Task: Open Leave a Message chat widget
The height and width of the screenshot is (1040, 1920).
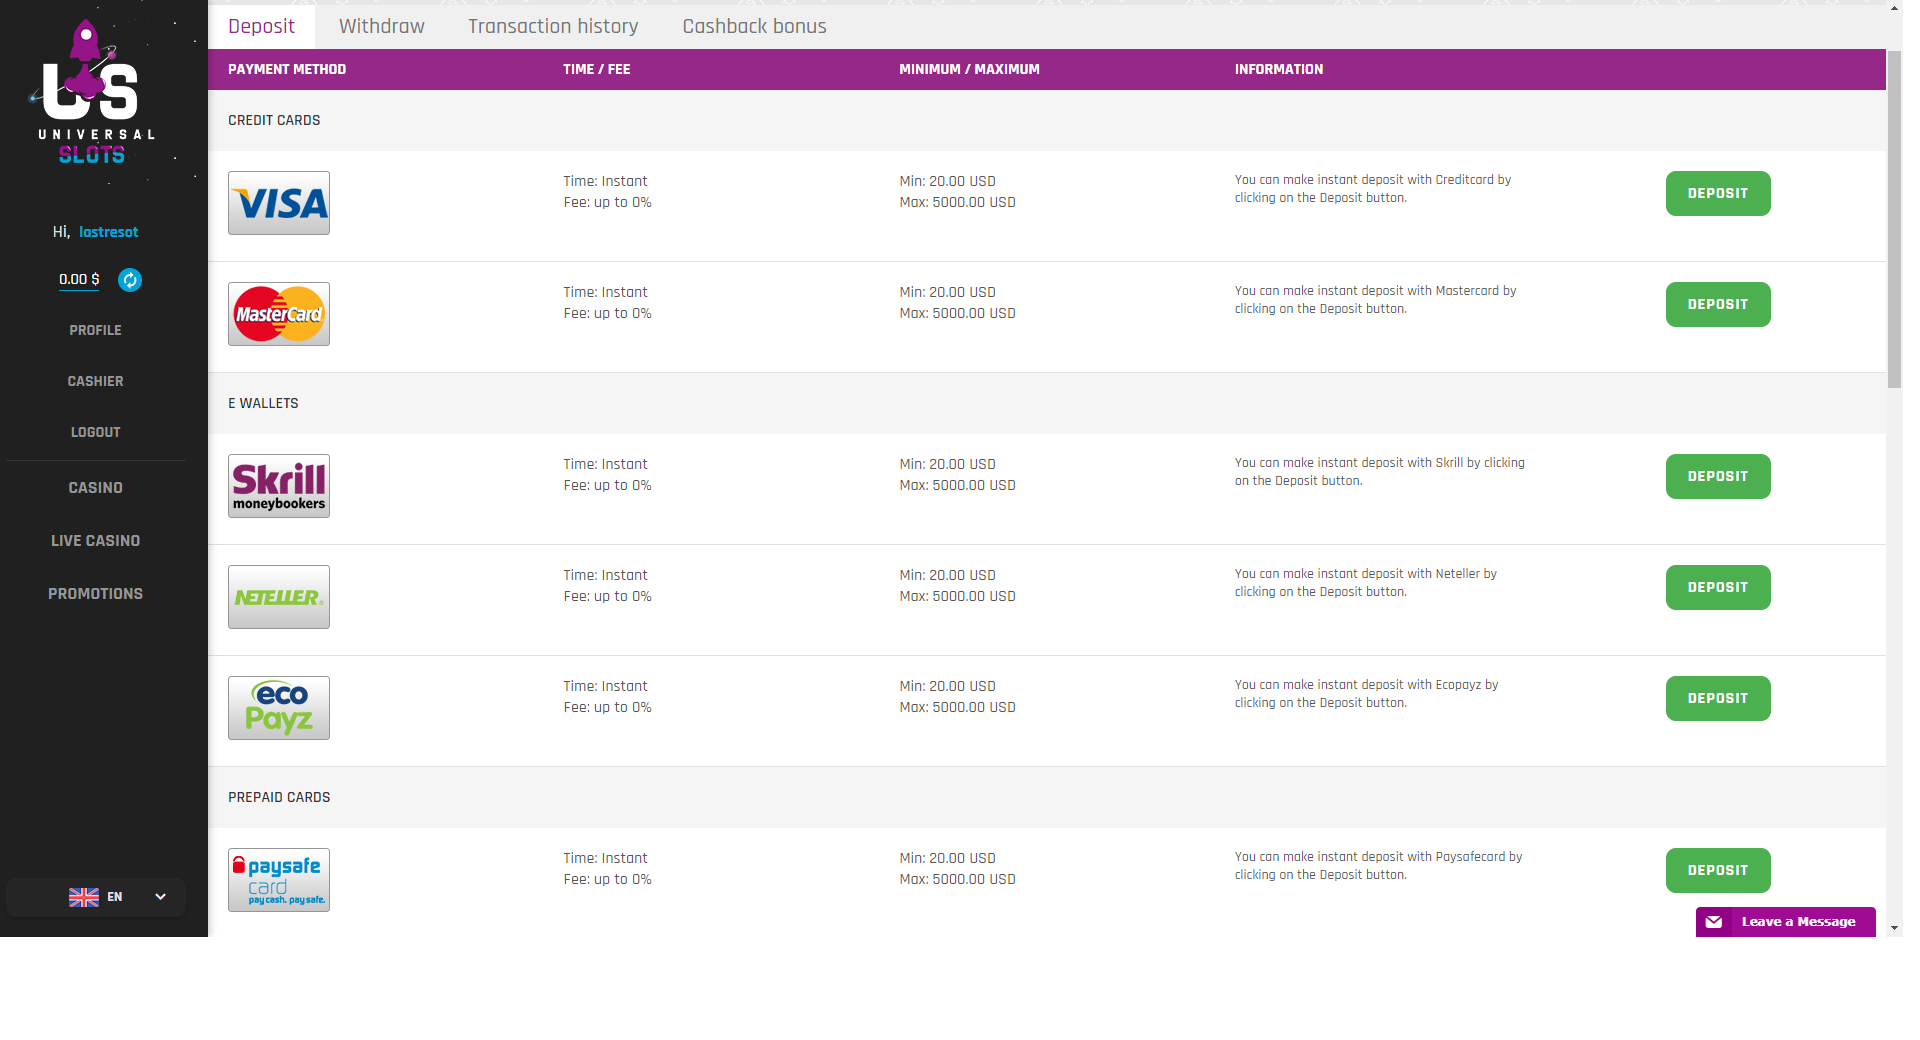Action: click(1785, 922)
